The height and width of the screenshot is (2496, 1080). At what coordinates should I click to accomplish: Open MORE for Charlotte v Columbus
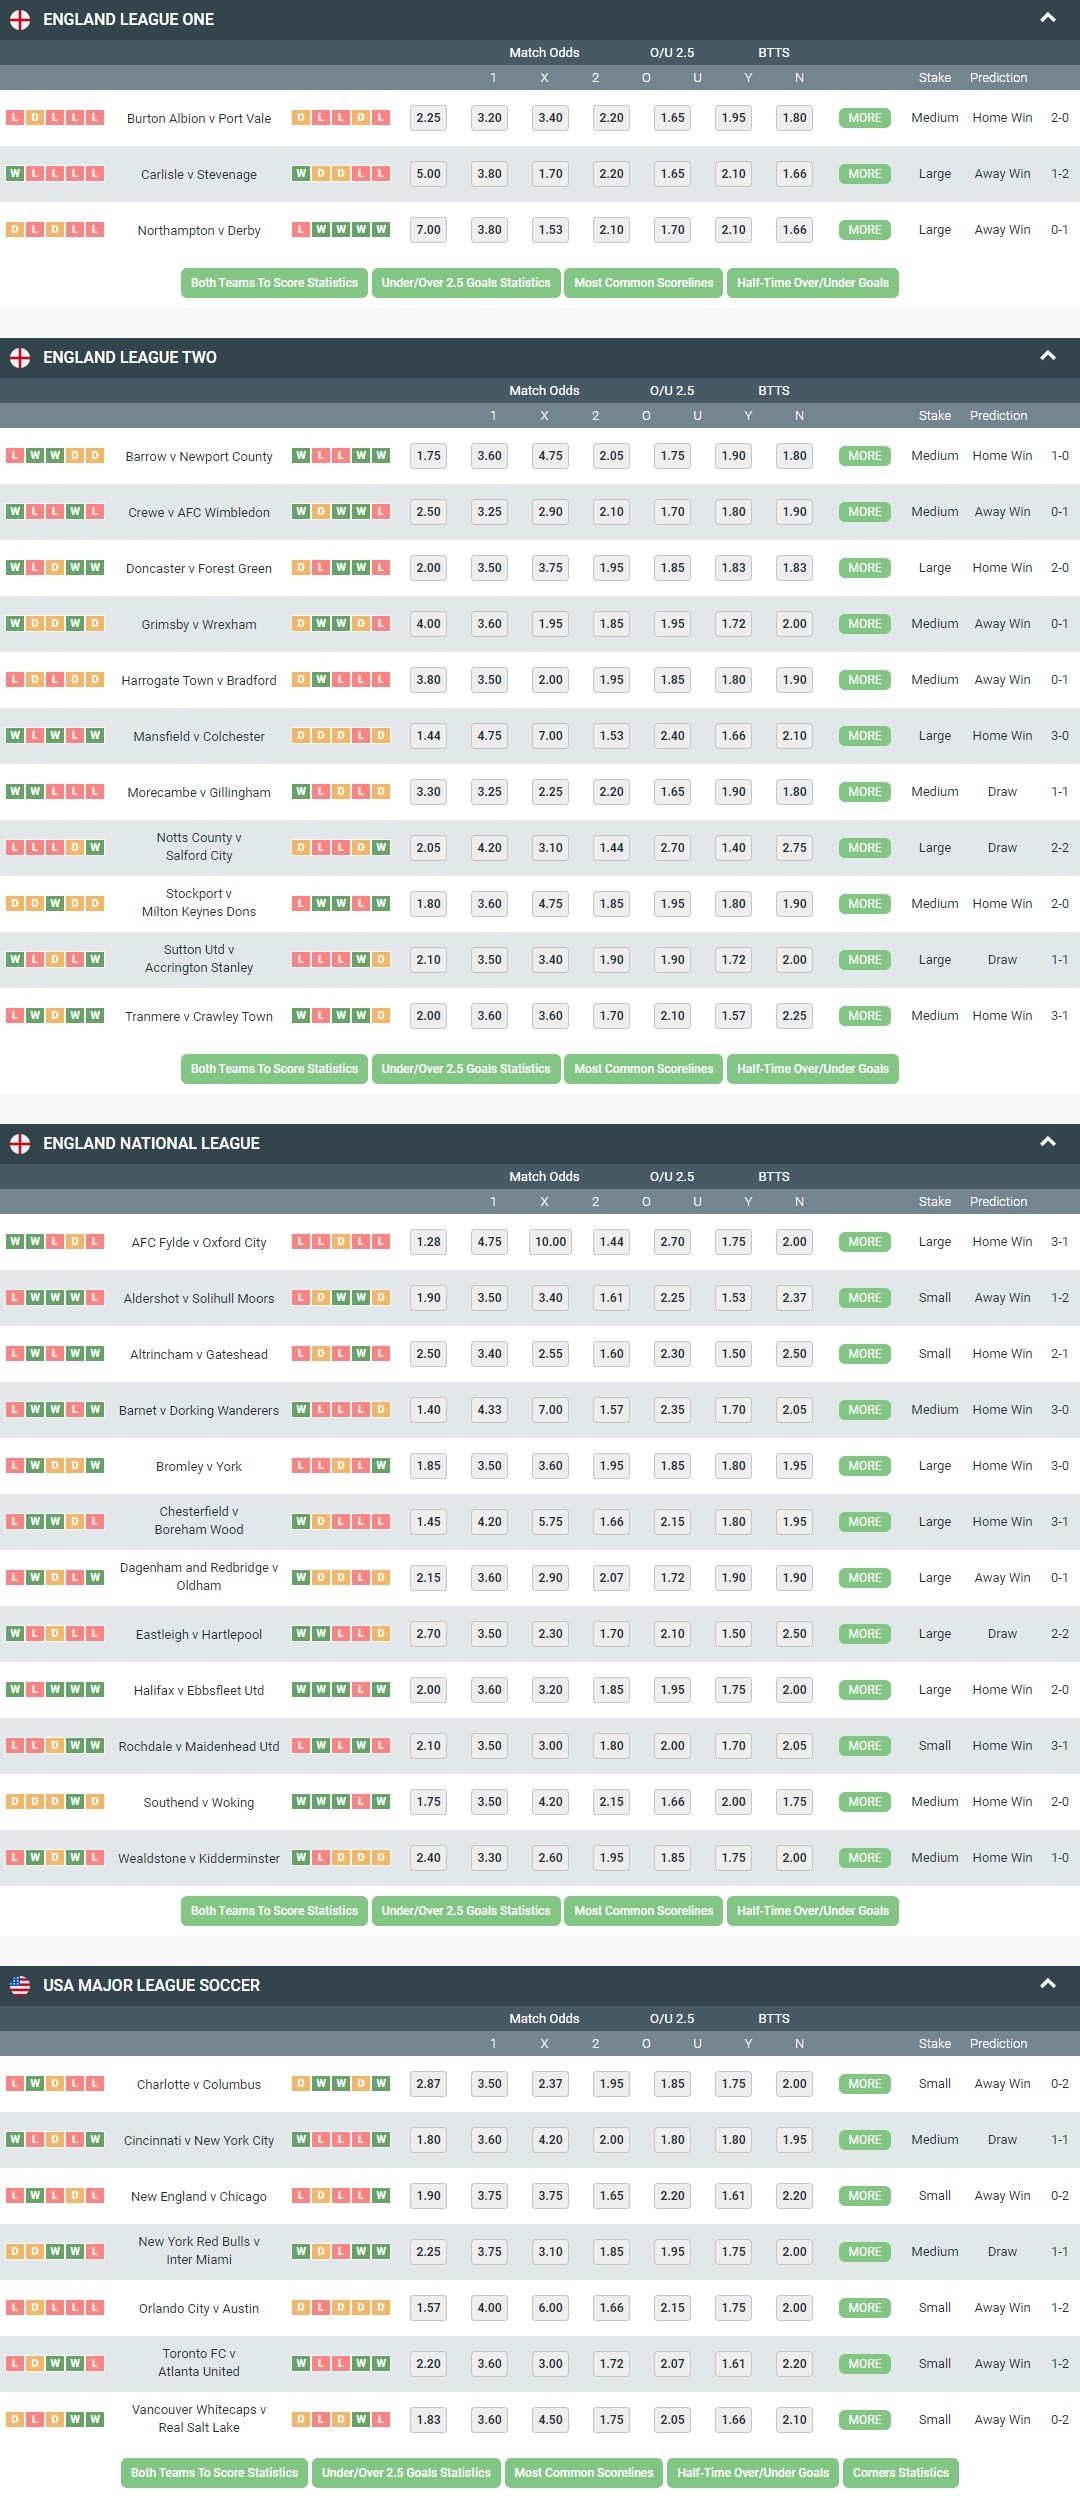pyautogui.click(x=865, y=2084)
